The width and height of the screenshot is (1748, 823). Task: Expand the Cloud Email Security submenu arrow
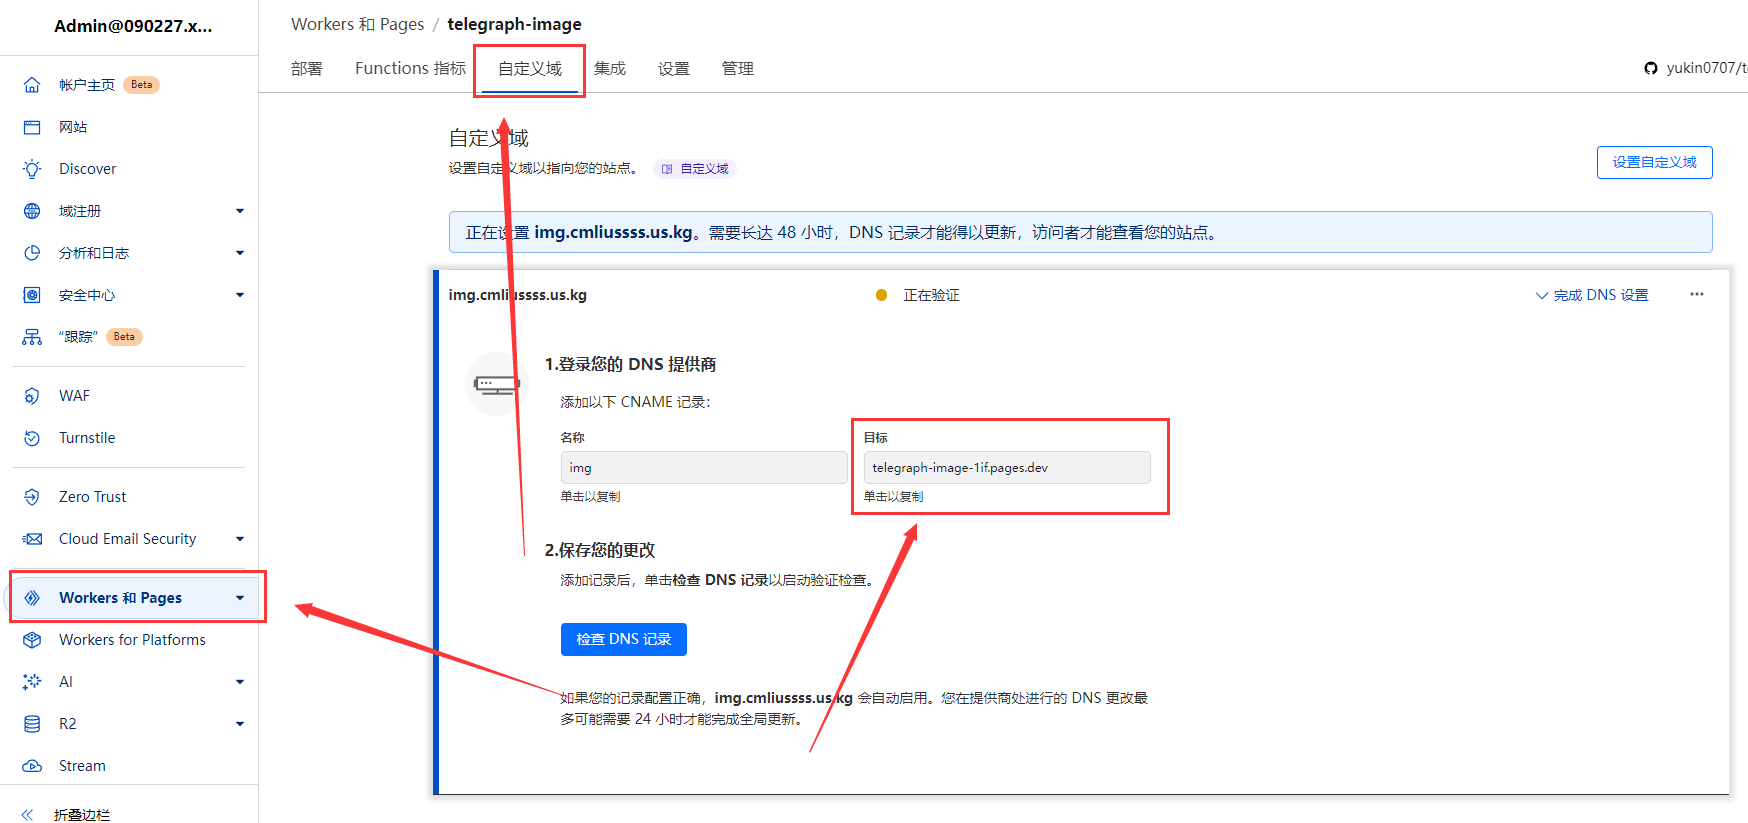[240, 539]
